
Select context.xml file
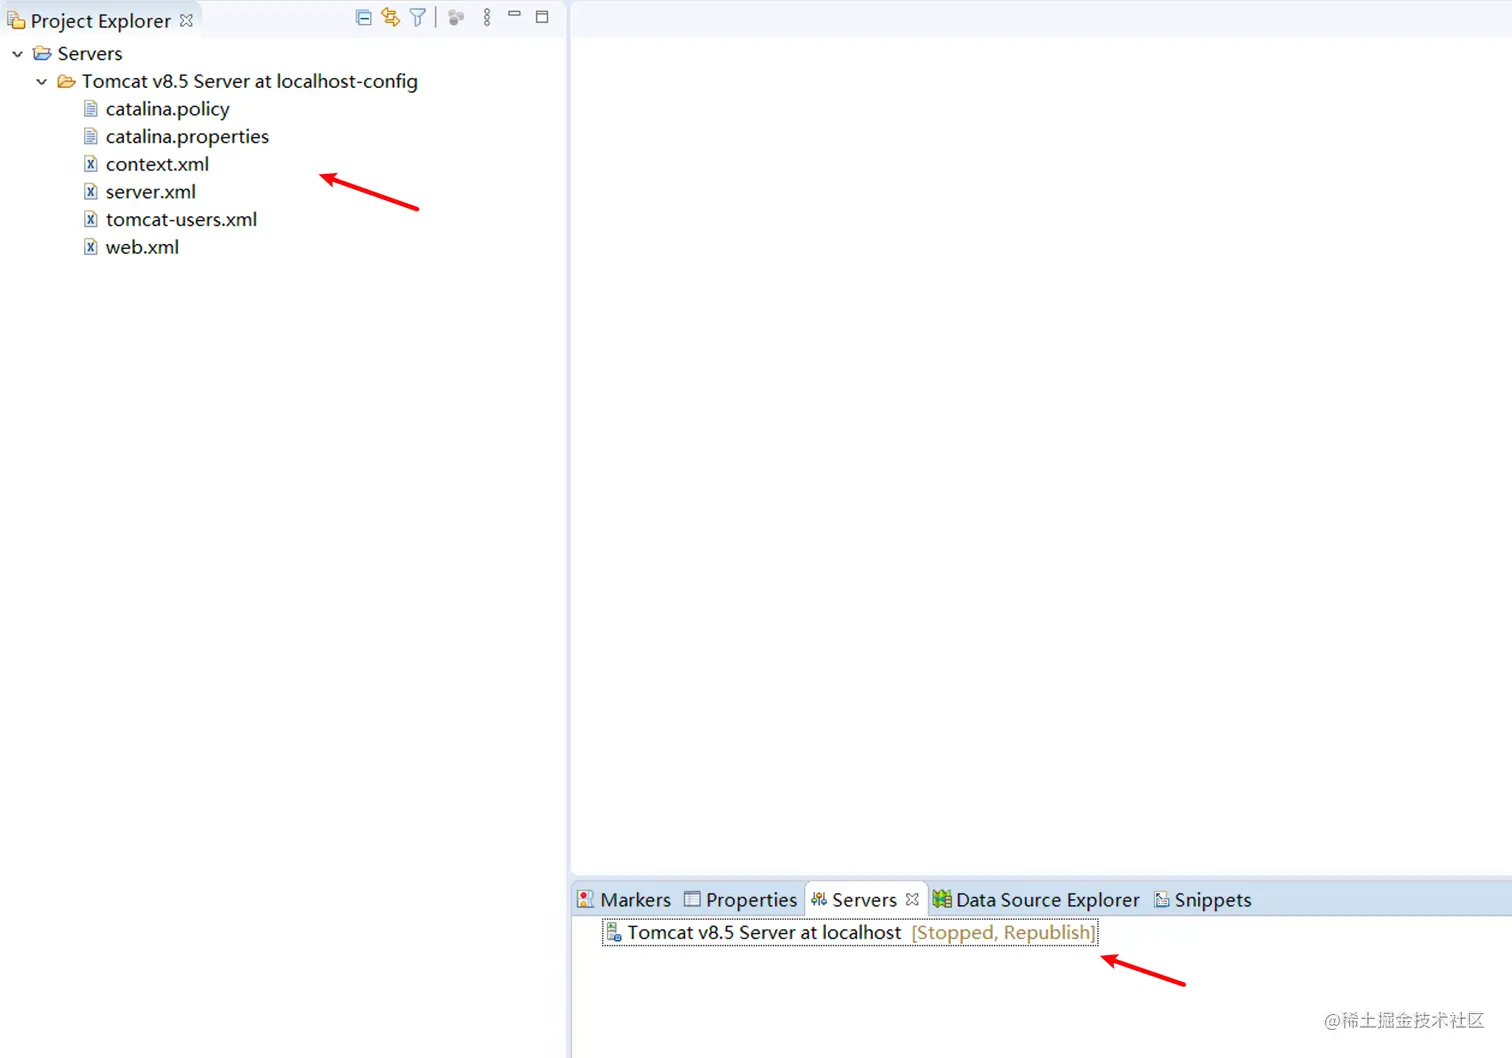(157, 164)
